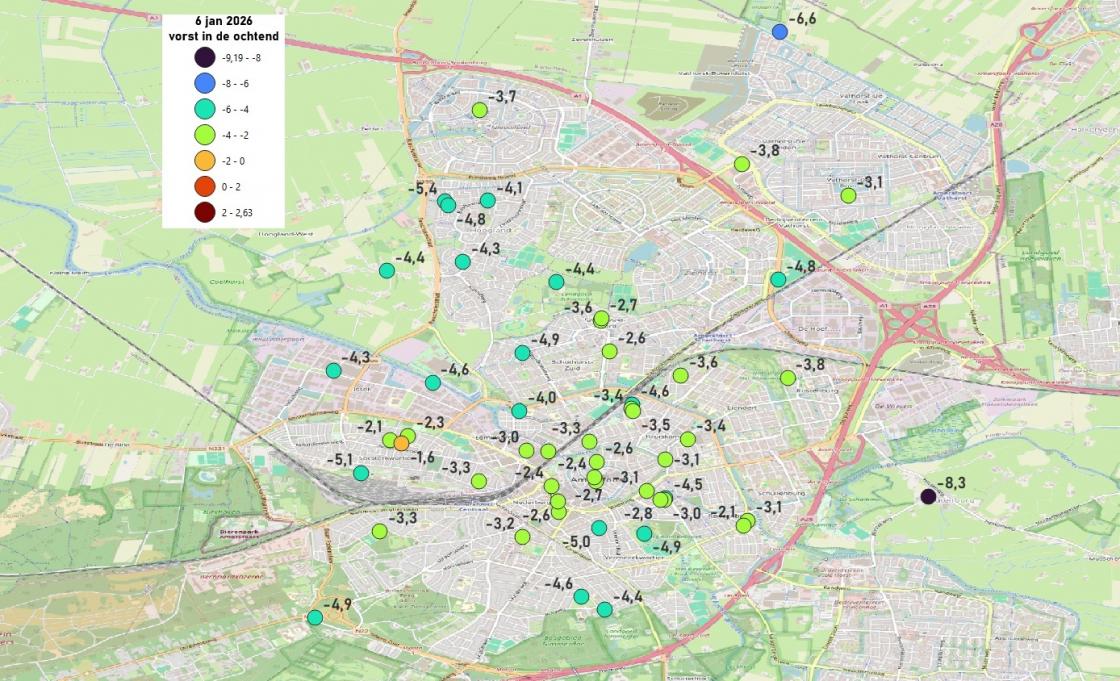Select the orange -1,6 marker in the city center

(401, 443)
